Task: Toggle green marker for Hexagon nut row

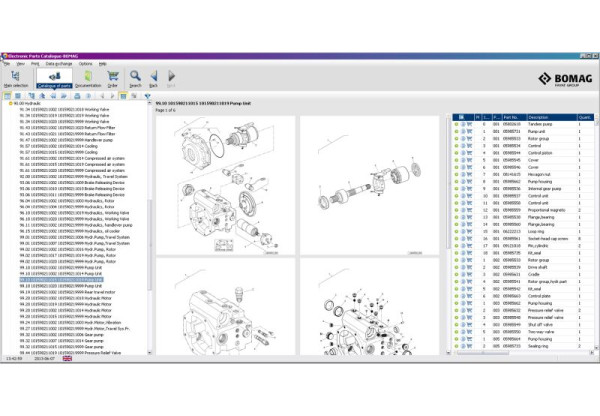Action: pyautogui.click(x=456, y=173)
